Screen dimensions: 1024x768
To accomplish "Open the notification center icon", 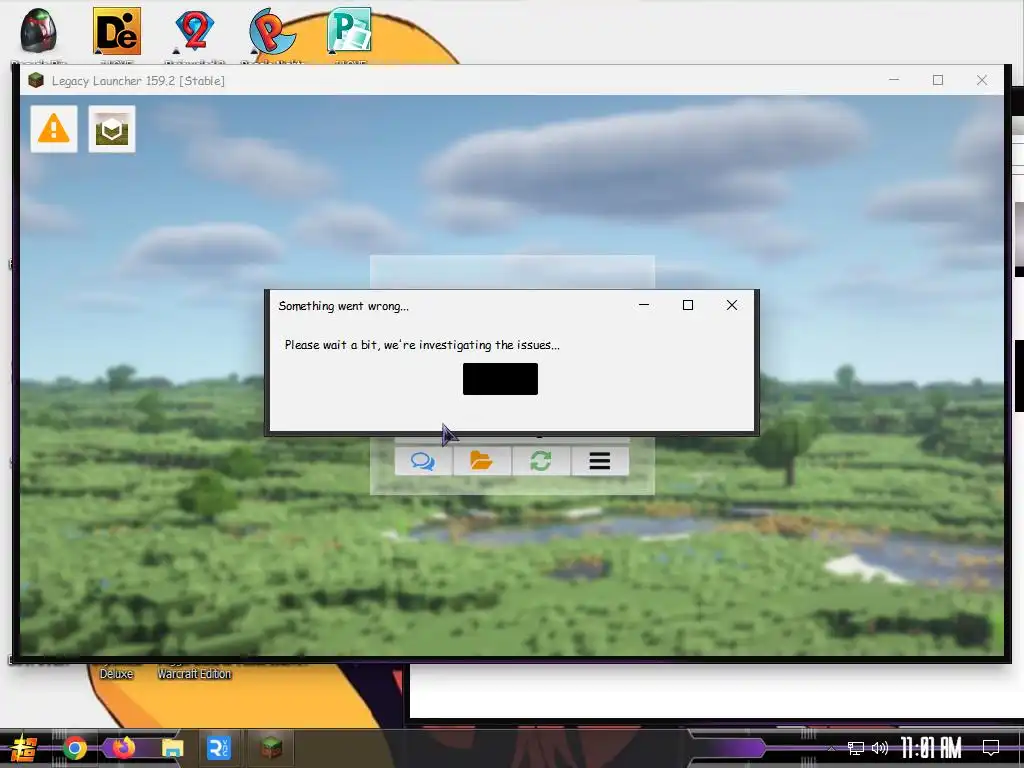I will pyautogui.click(x=991, y=748).
